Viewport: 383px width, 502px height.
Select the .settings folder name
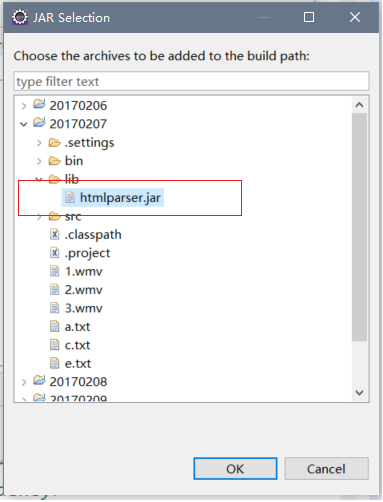pos(89,143)
